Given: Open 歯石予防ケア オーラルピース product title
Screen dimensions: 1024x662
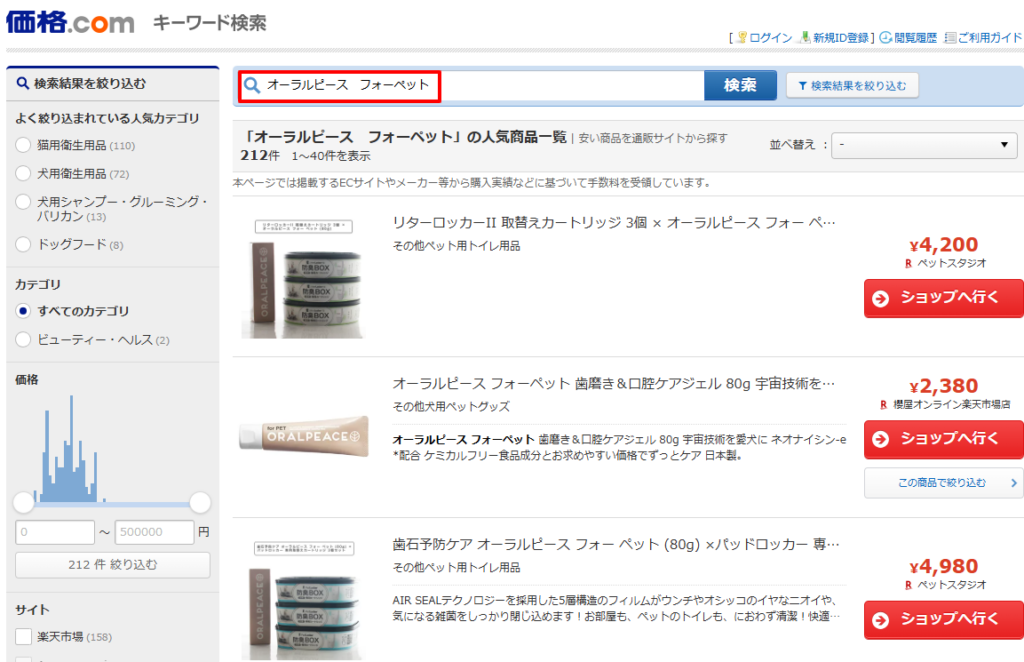Looking at the screenshot, I should click(x=616, y=544).
